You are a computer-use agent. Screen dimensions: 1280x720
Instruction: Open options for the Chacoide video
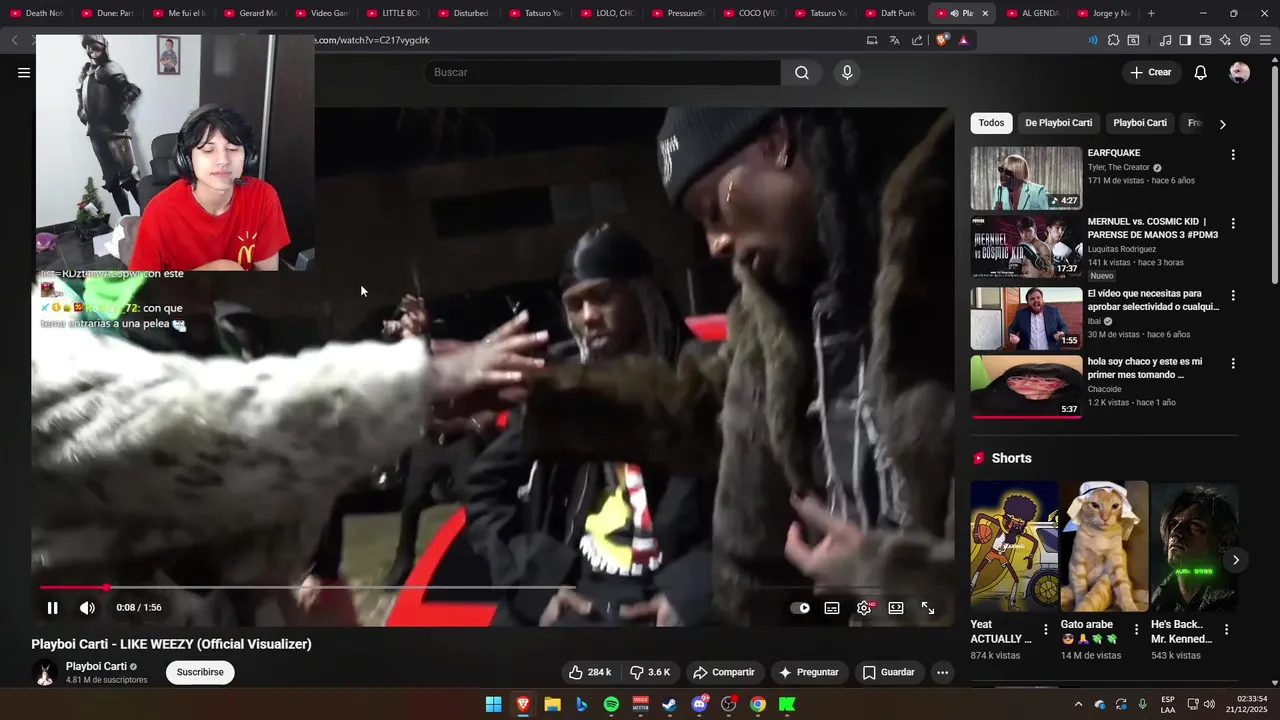click(x=1232, y=364)
